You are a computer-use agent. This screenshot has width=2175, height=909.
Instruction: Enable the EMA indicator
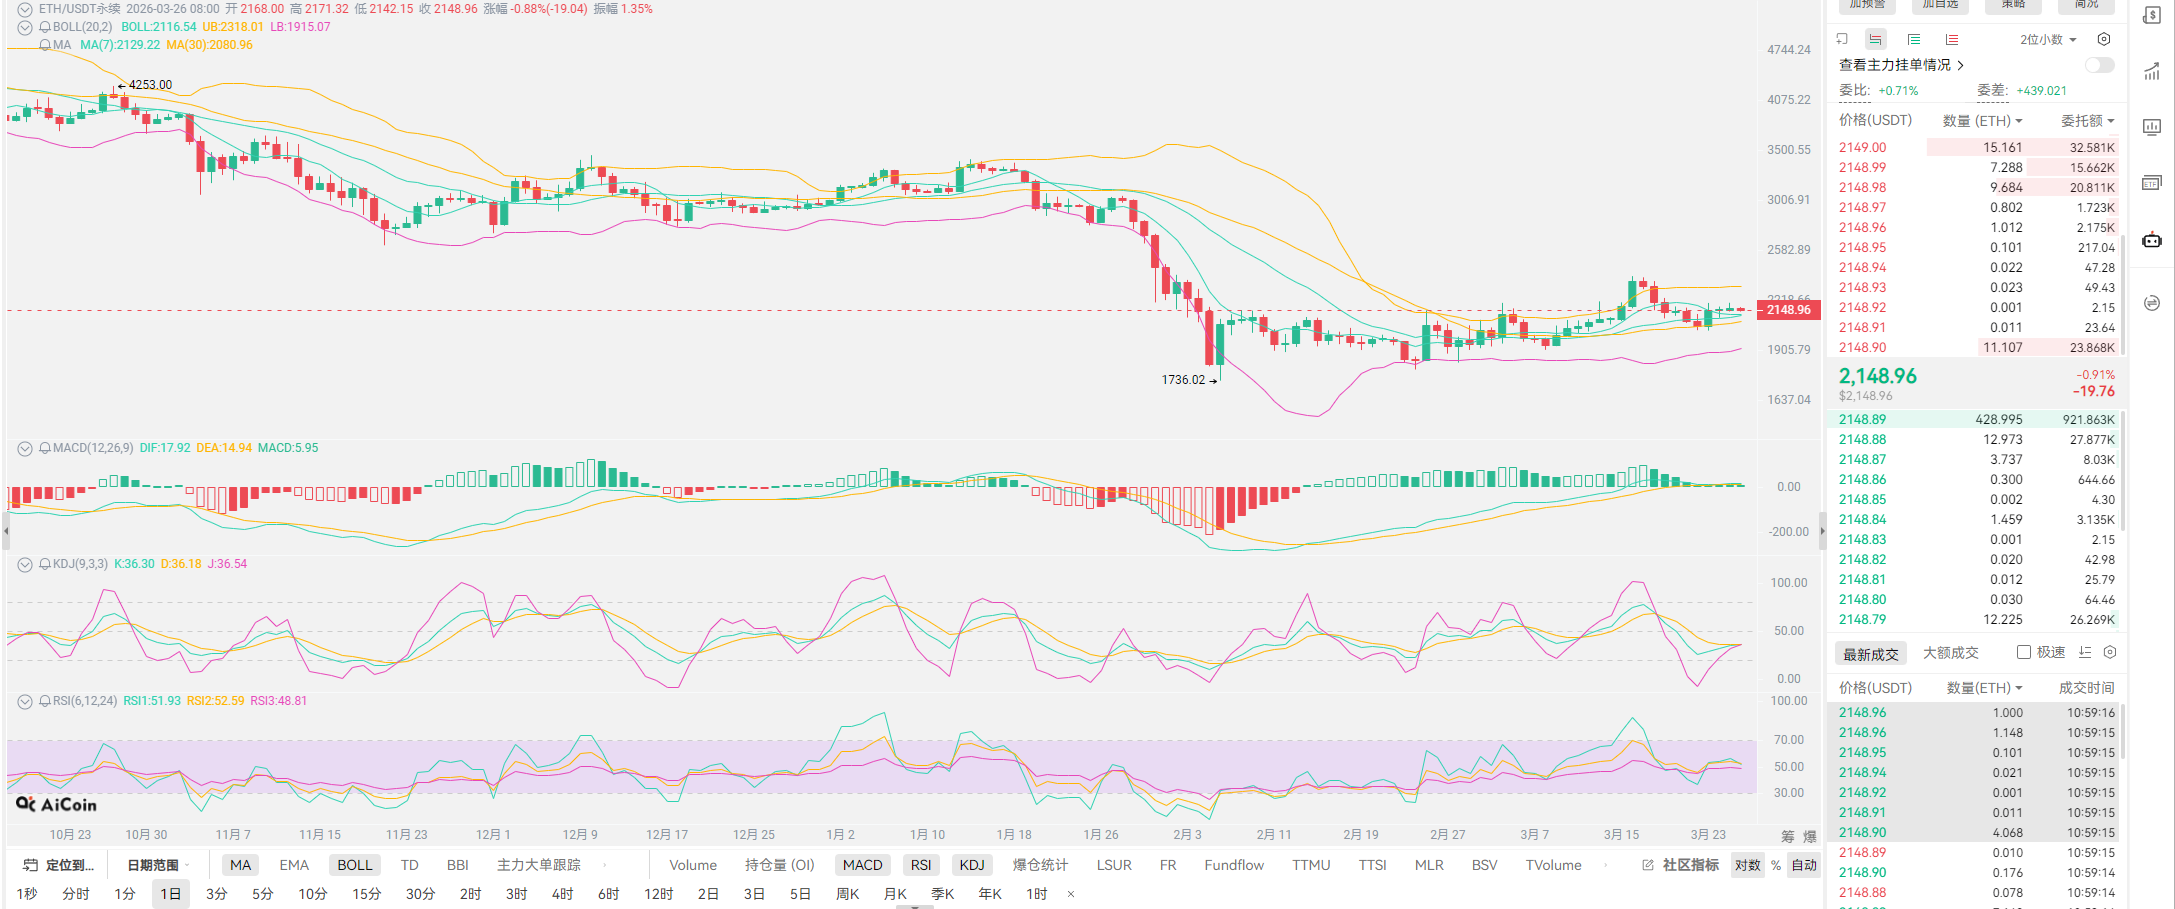(x=294, y=865)
